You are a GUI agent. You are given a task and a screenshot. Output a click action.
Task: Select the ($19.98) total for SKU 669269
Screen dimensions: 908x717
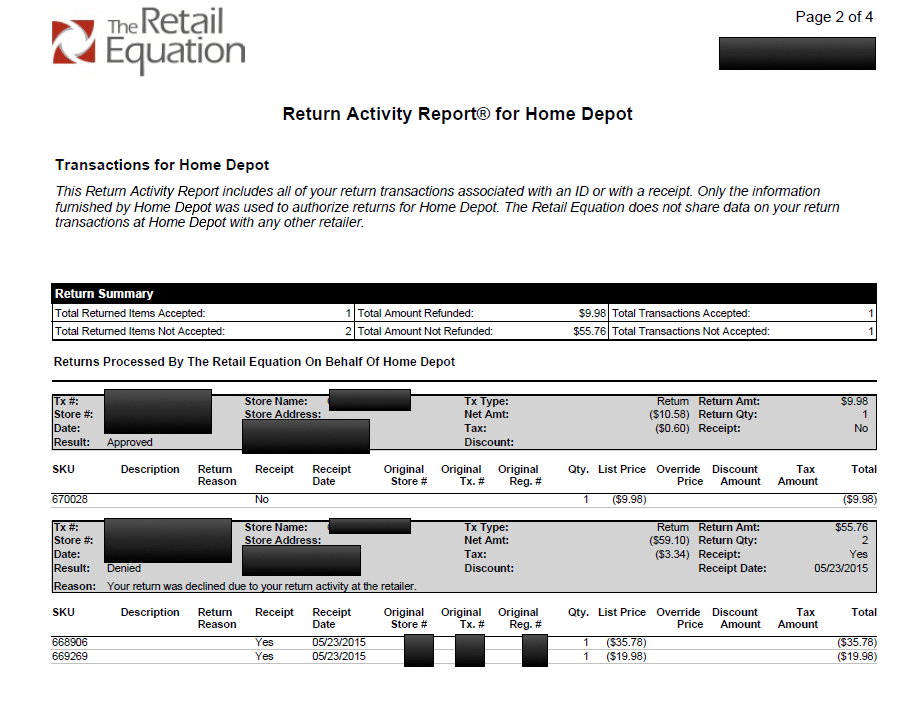pyautogui.click(x=857, y=656)
